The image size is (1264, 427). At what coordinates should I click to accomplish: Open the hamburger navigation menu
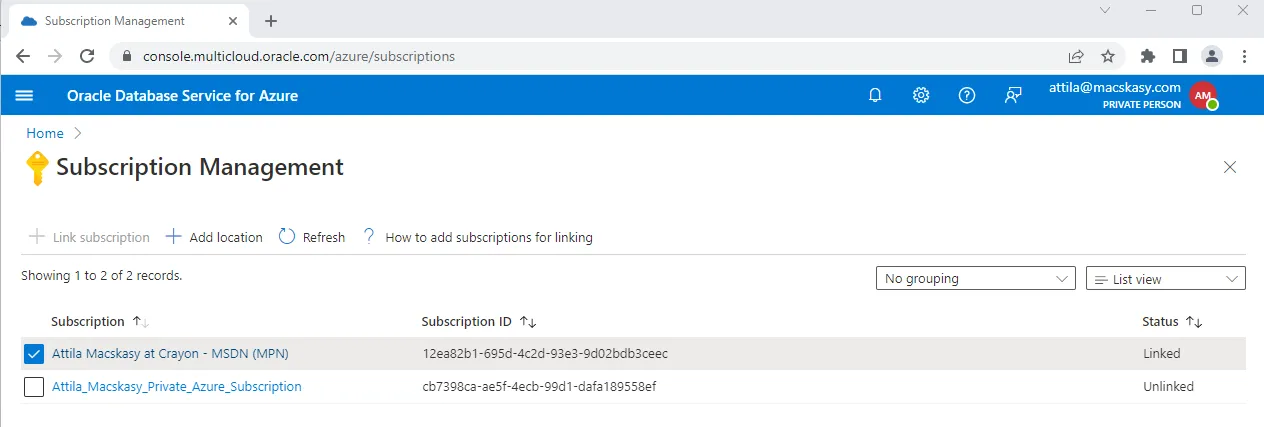click(25, 95)
